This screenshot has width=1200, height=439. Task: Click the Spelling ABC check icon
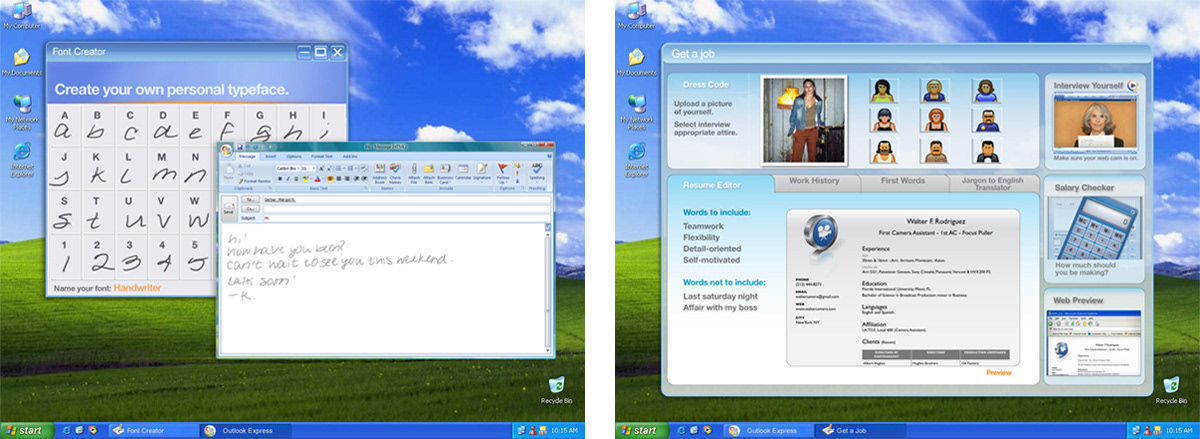click(537, 172)
